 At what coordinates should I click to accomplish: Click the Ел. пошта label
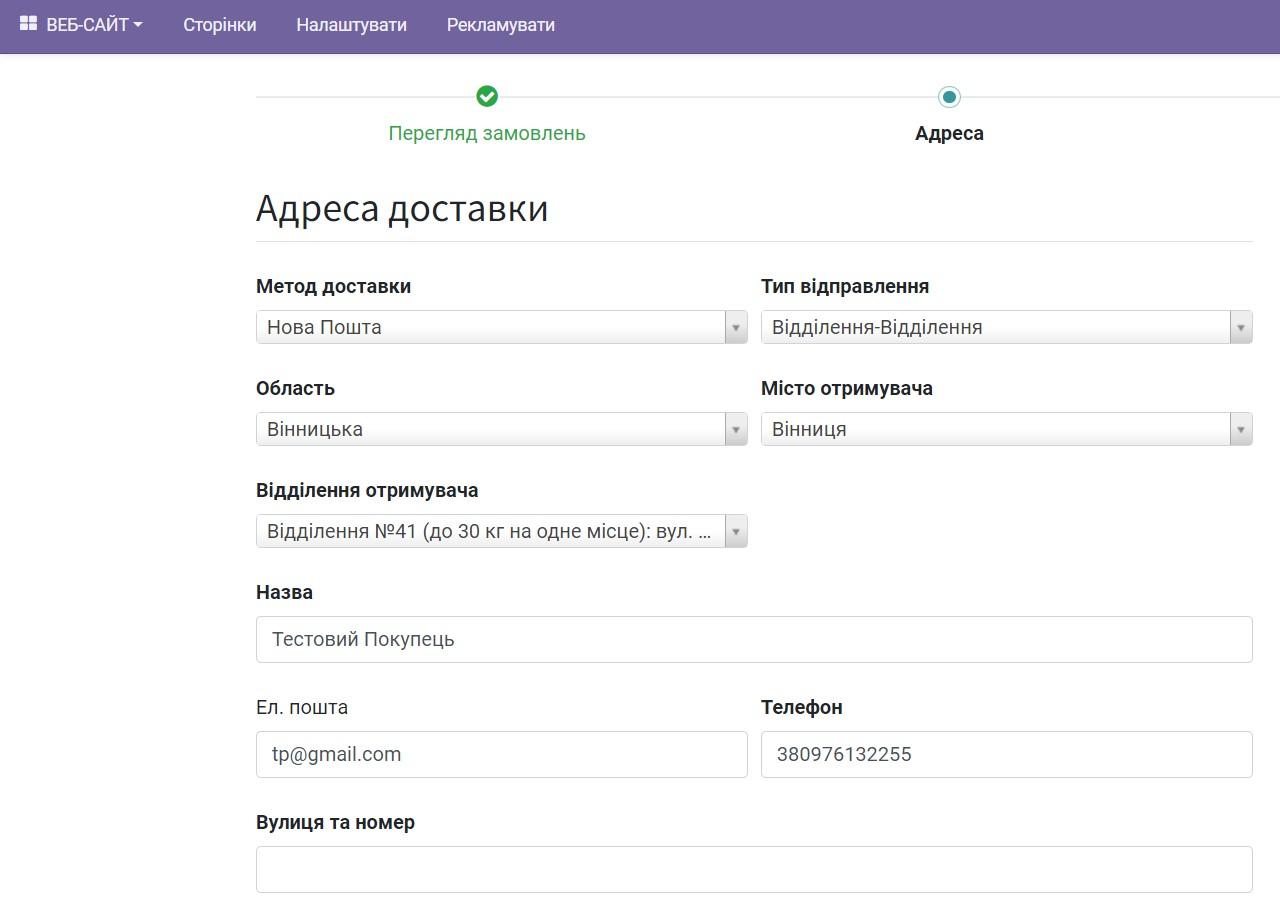pos(302,707)
